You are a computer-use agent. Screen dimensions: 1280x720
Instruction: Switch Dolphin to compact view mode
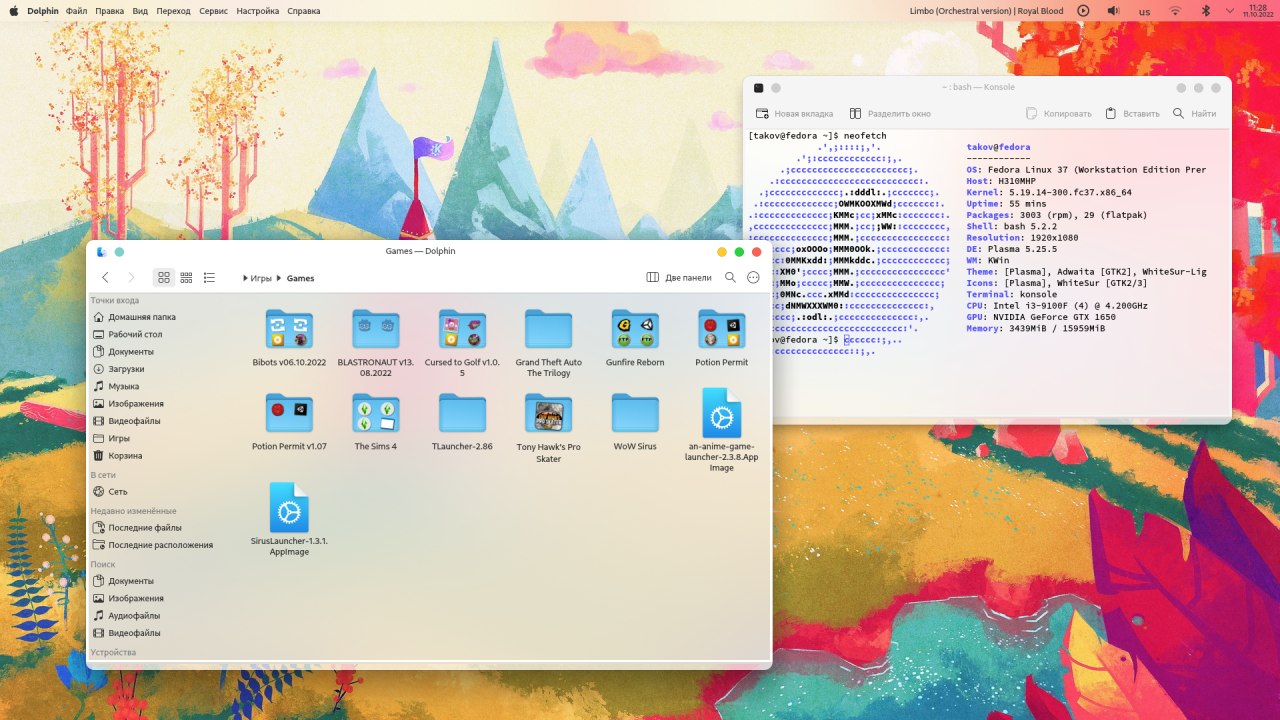tap(186, 277)
